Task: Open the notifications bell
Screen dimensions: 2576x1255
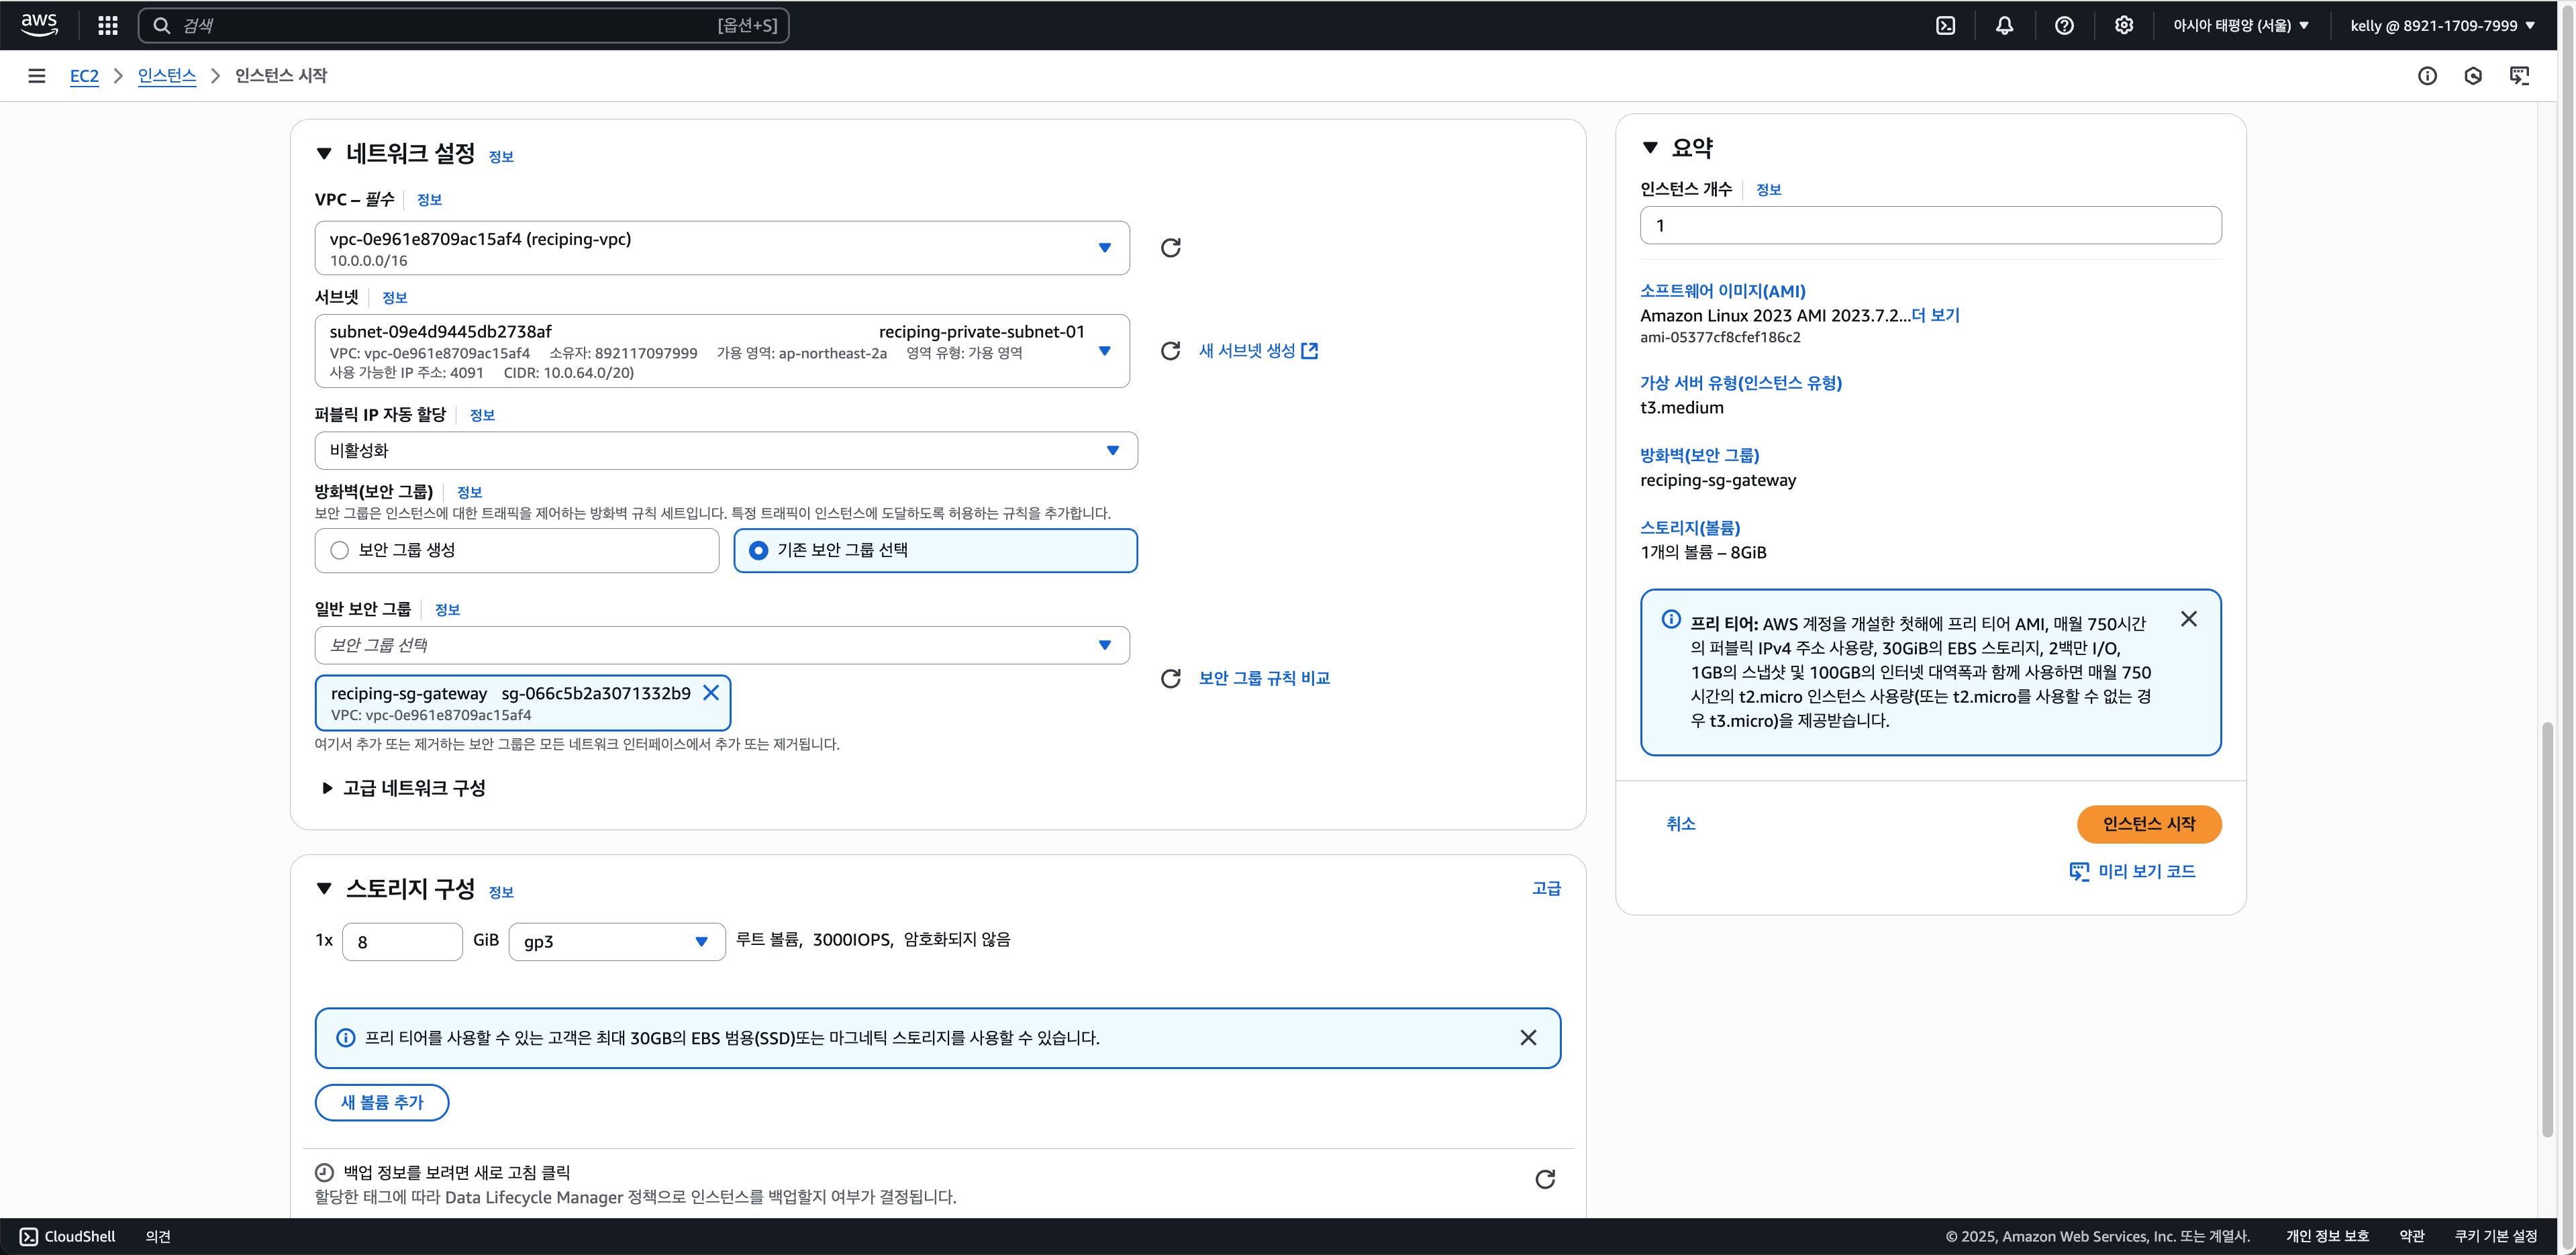Action: point(2004,25)
